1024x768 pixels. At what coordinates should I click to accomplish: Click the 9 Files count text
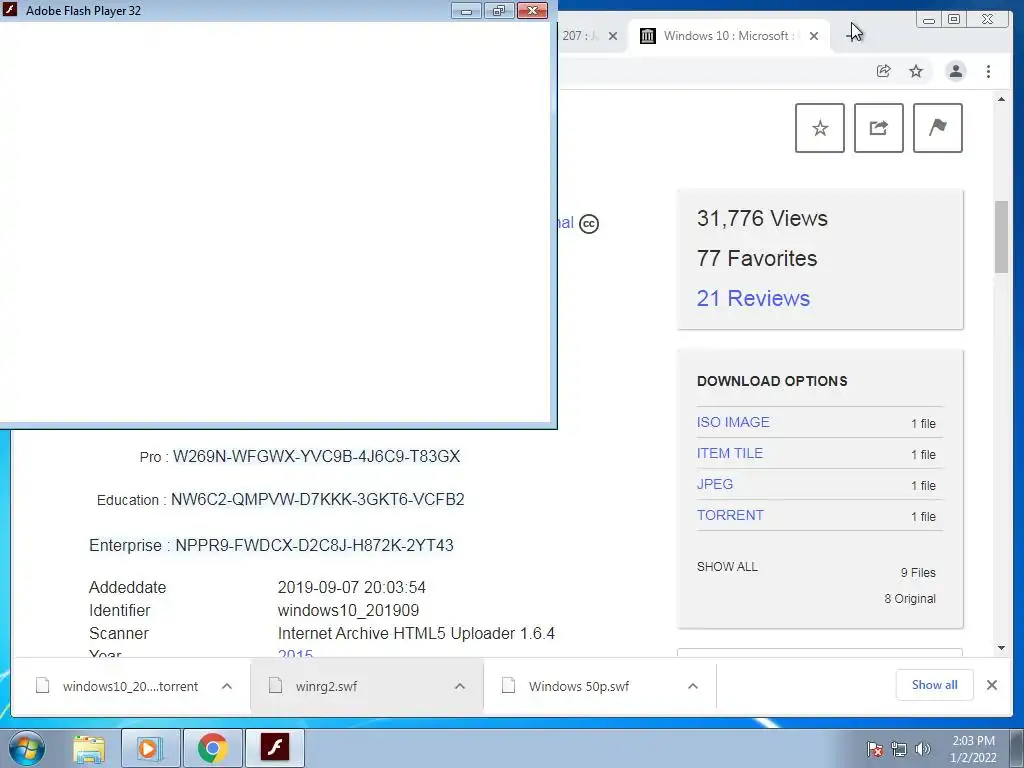point(918,573)
